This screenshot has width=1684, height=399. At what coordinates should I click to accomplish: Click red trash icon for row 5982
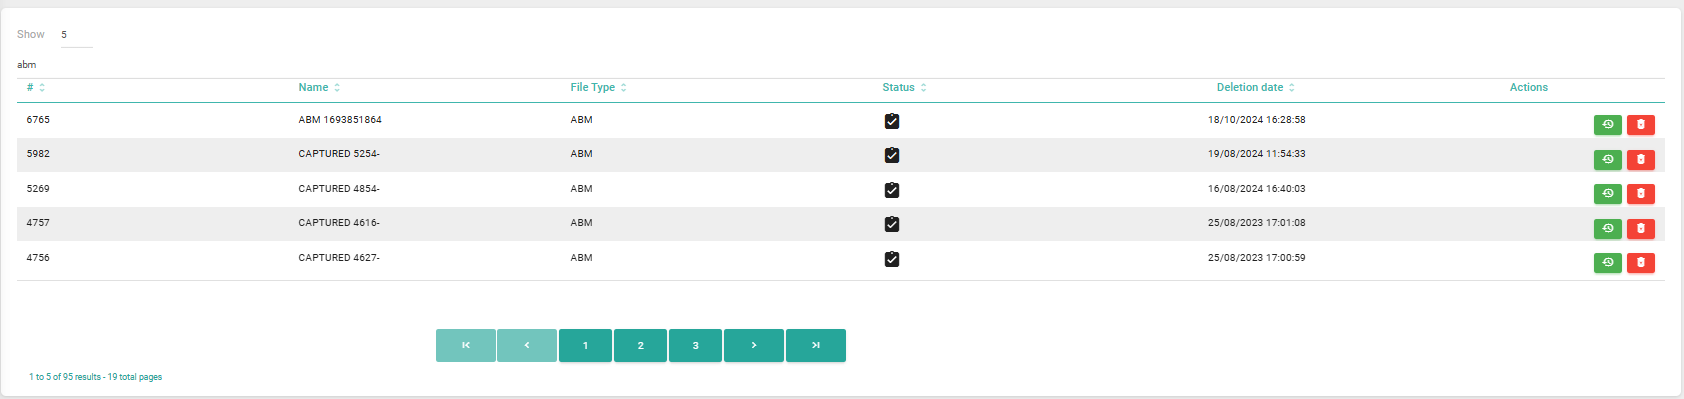1640,160
